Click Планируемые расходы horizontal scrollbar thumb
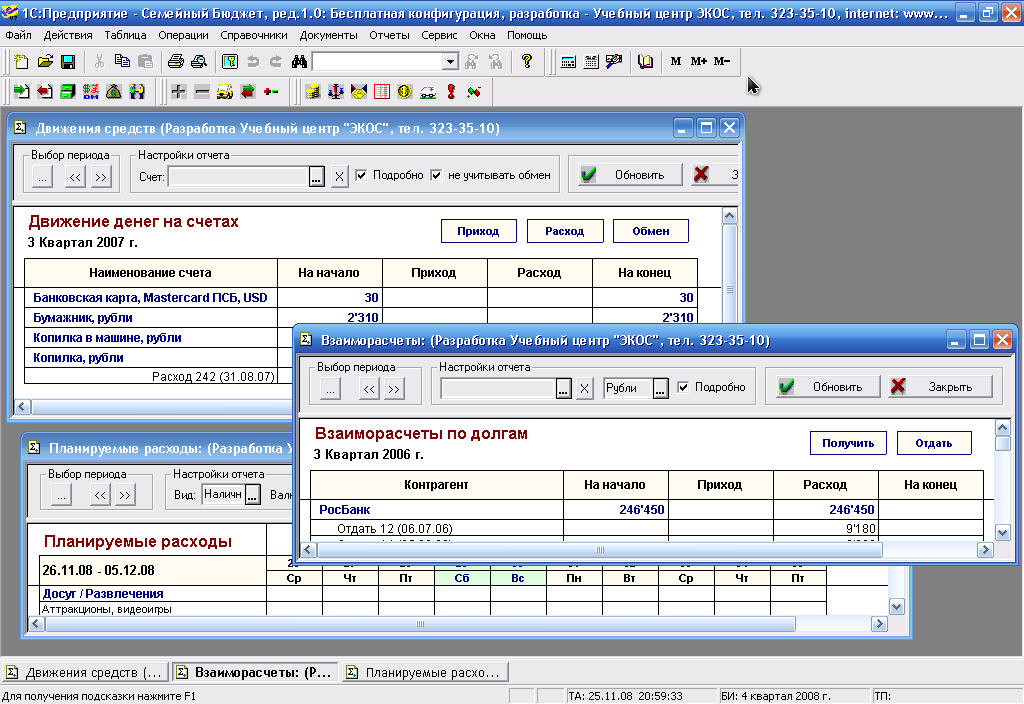Screen dimensions: 1024x704 420,624
